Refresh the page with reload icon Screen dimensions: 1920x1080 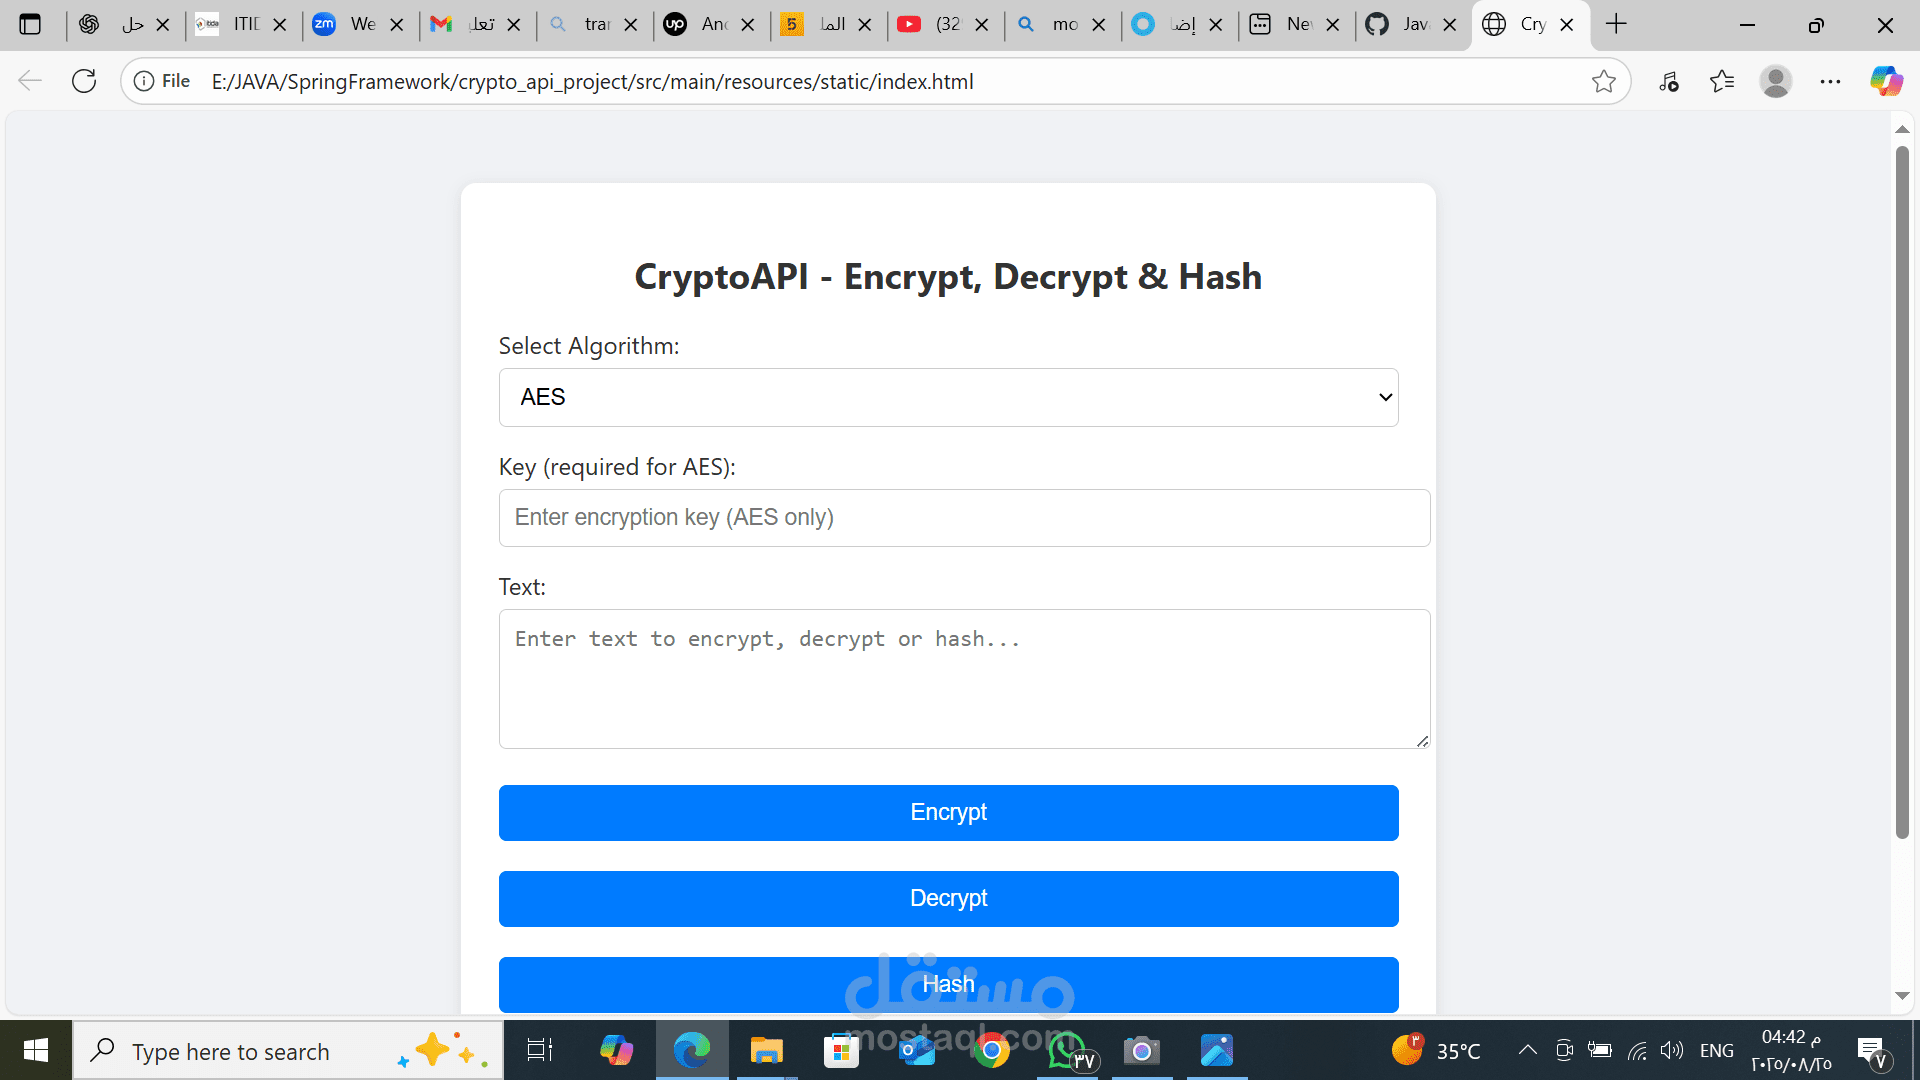click(84, 81)
